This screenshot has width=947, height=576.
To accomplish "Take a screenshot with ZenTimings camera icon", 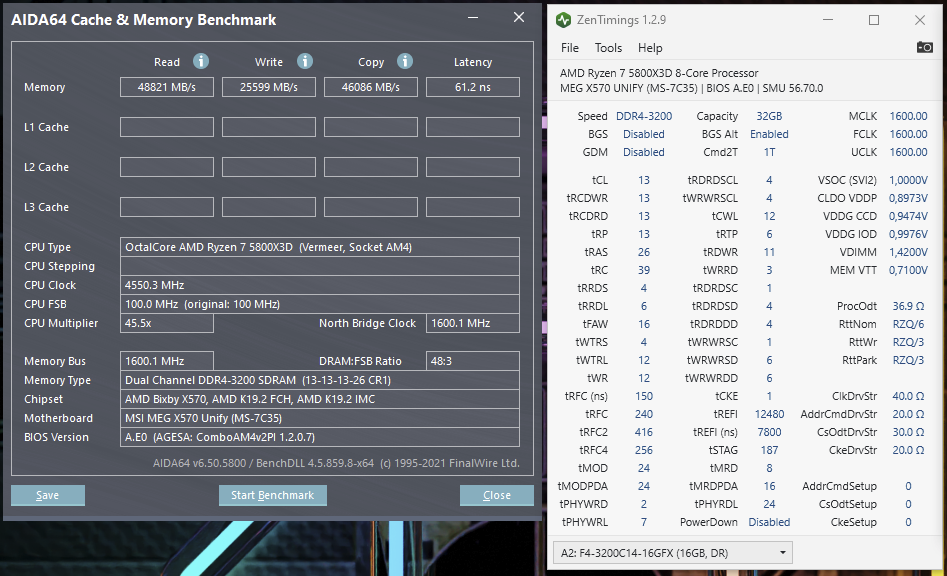I will (x=924, y=47).
